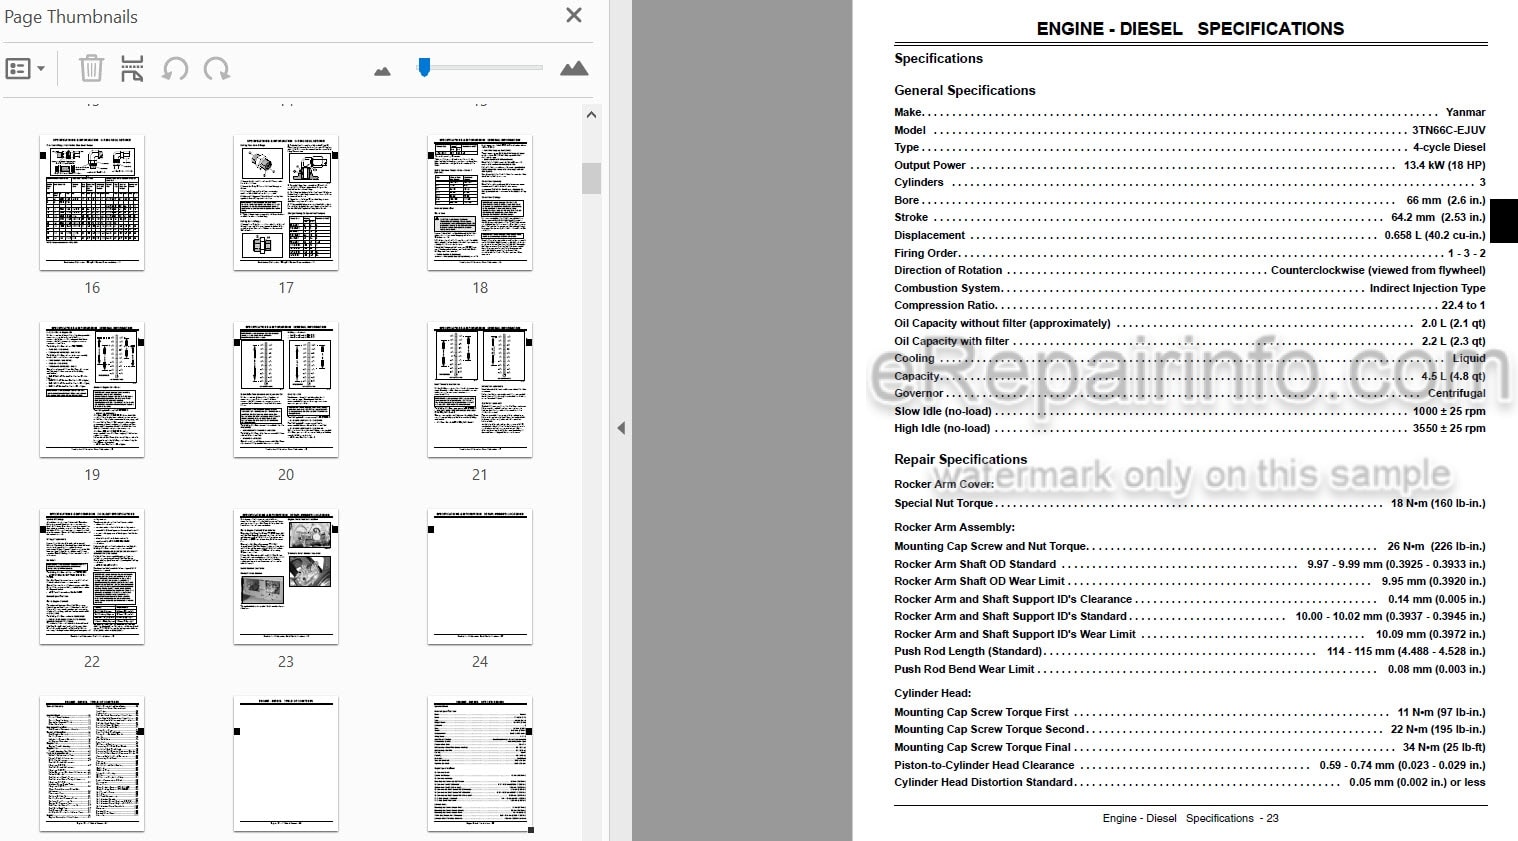
Task: Click 'Push Rod Bend Wear Limit' row
Action: point(1190,669)
